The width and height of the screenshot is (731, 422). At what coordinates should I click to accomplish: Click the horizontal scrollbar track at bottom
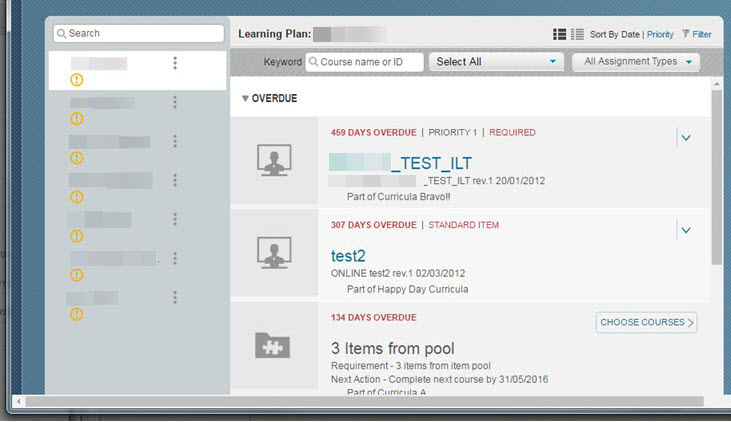(364, 401)
